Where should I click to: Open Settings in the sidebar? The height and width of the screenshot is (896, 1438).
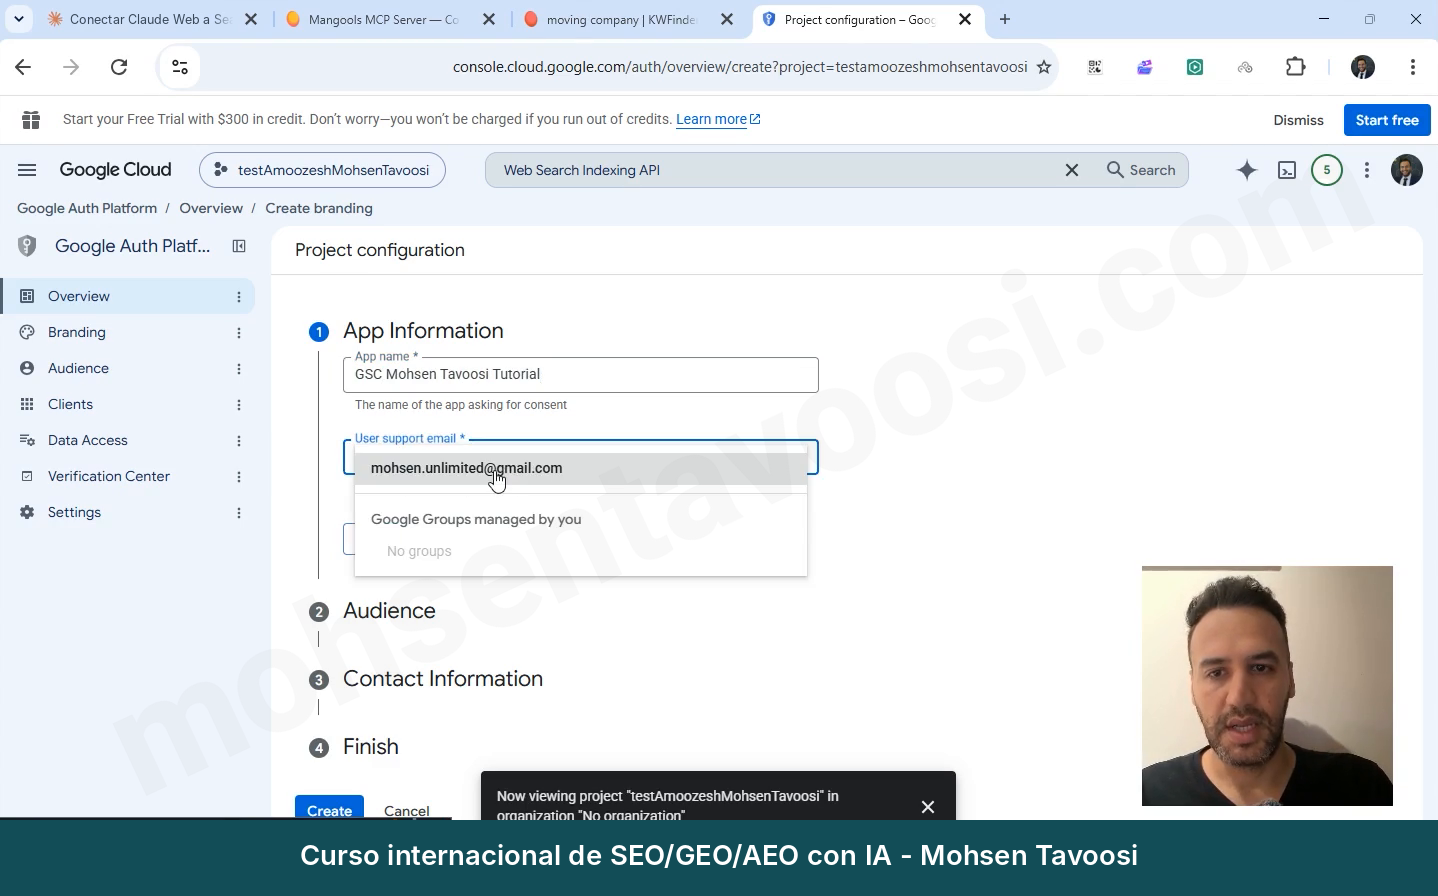tap(74, 512)
